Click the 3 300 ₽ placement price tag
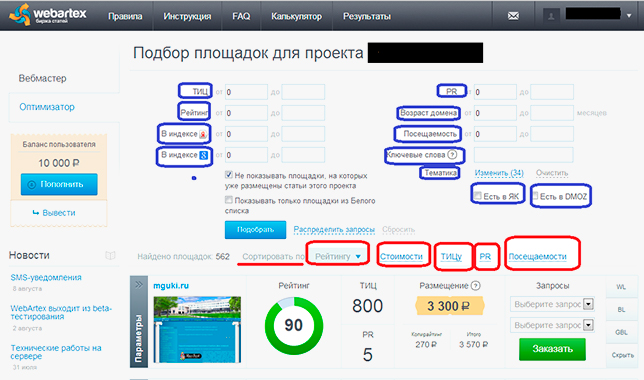 point(449,306)
